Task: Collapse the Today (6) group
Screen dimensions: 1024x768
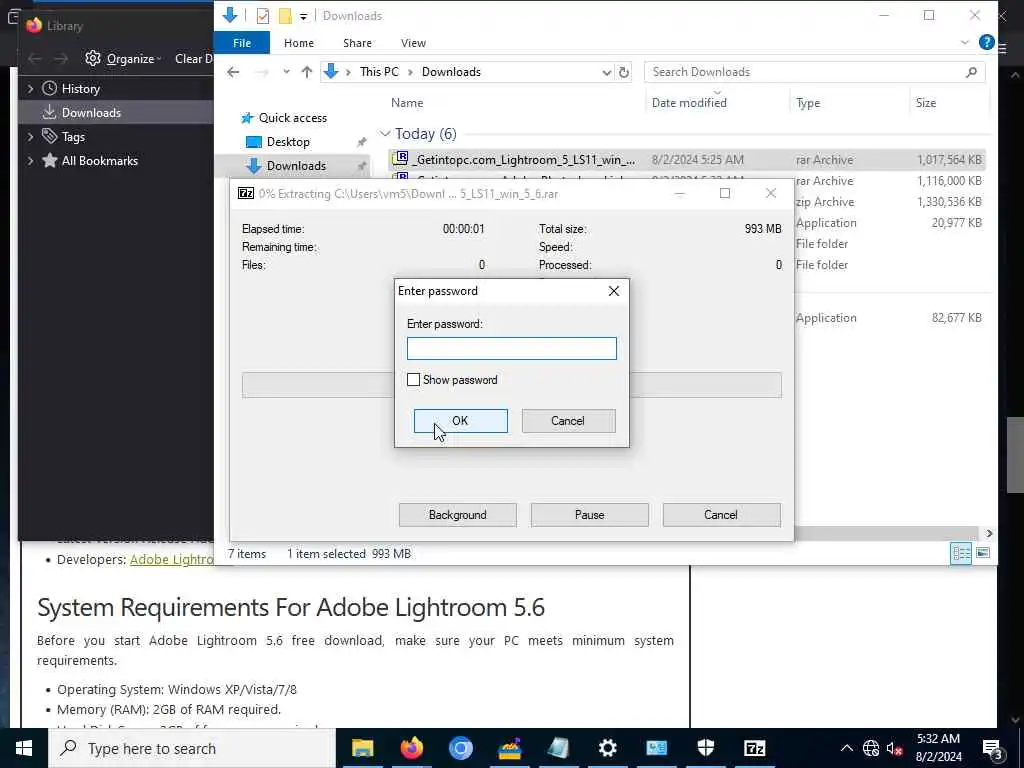Action: click(x=385, y=134)
